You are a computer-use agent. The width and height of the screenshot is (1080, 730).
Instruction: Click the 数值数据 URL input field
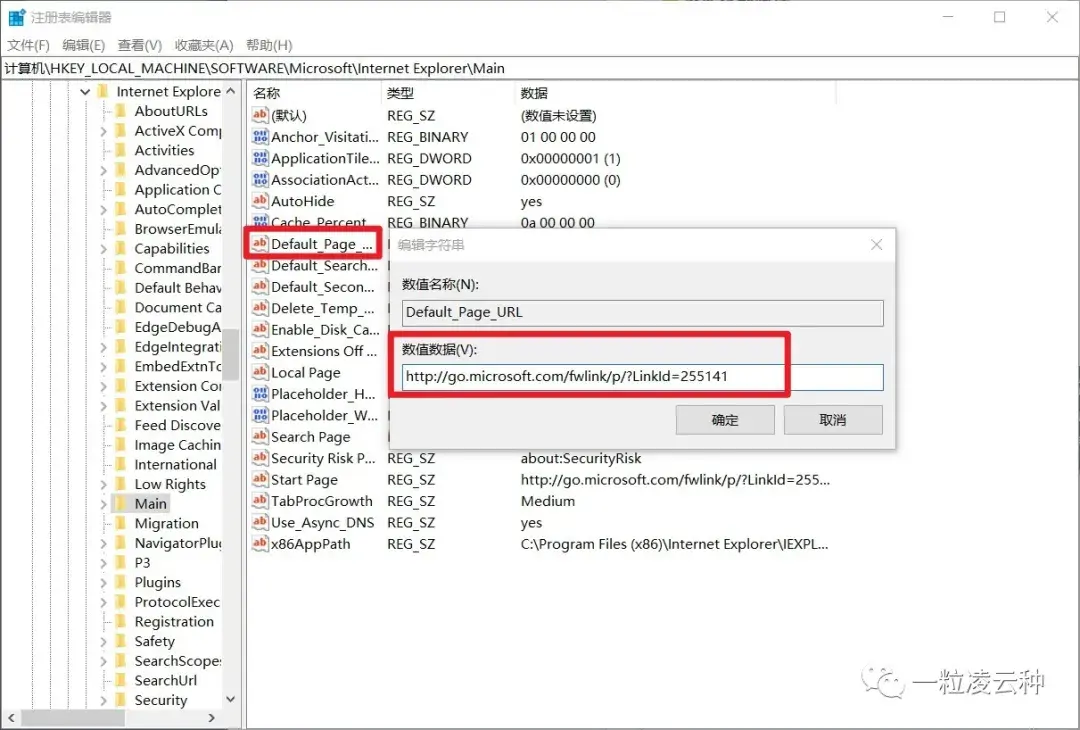pyautogui.click(x=642, y=377)
